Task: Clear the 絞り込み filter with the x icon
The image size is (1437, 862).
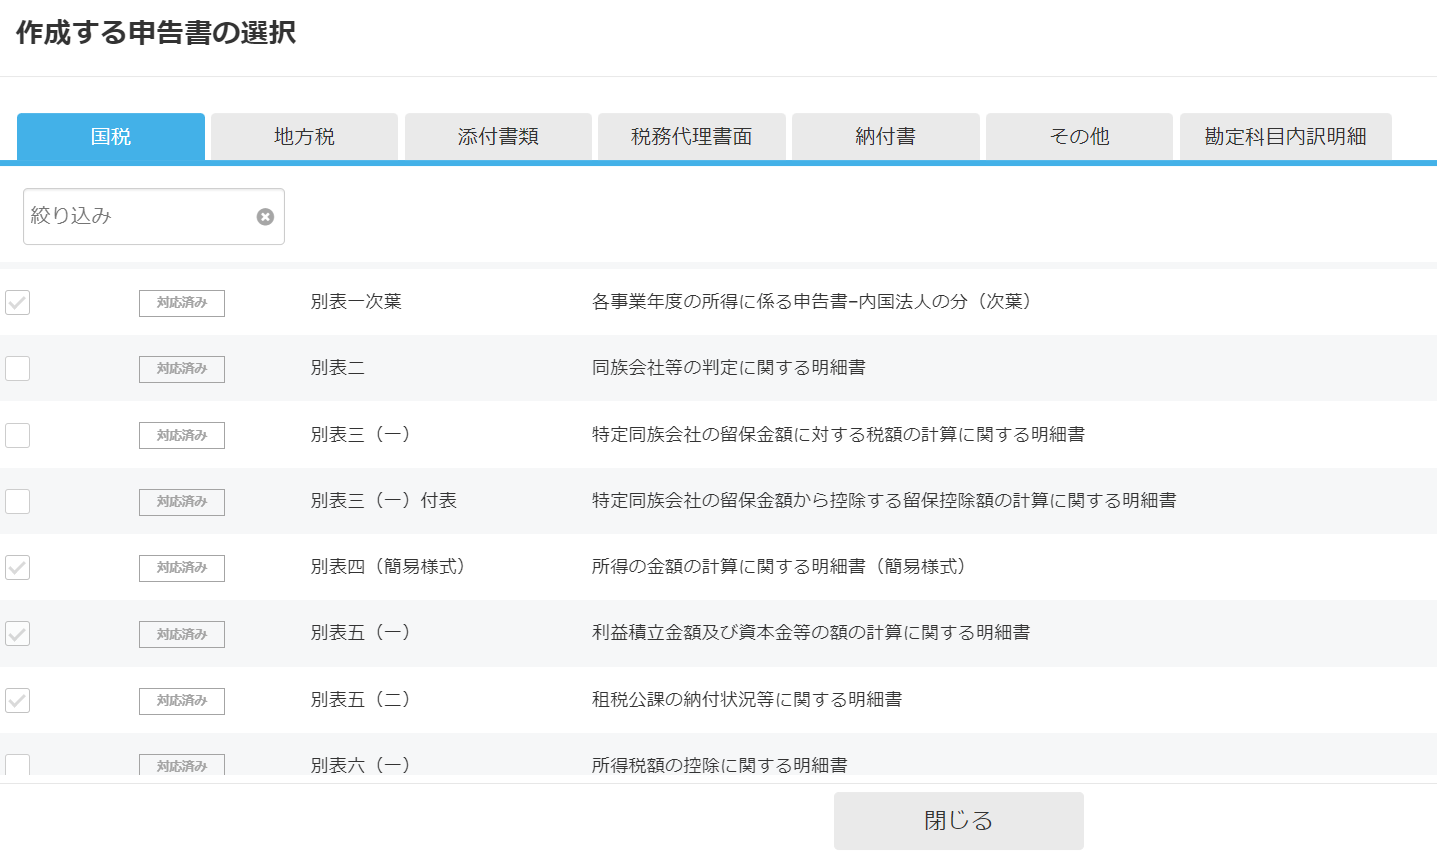Action: 265,217
